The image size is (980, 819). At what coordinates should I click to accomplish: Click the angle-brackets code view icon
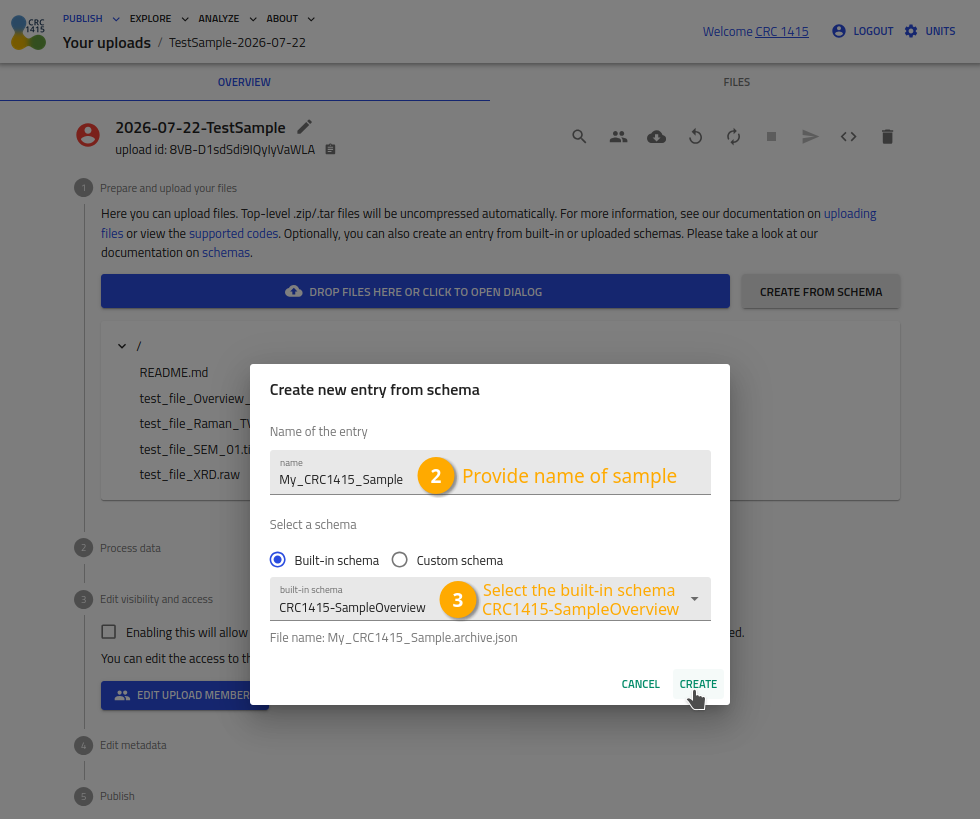coord(848,136)
